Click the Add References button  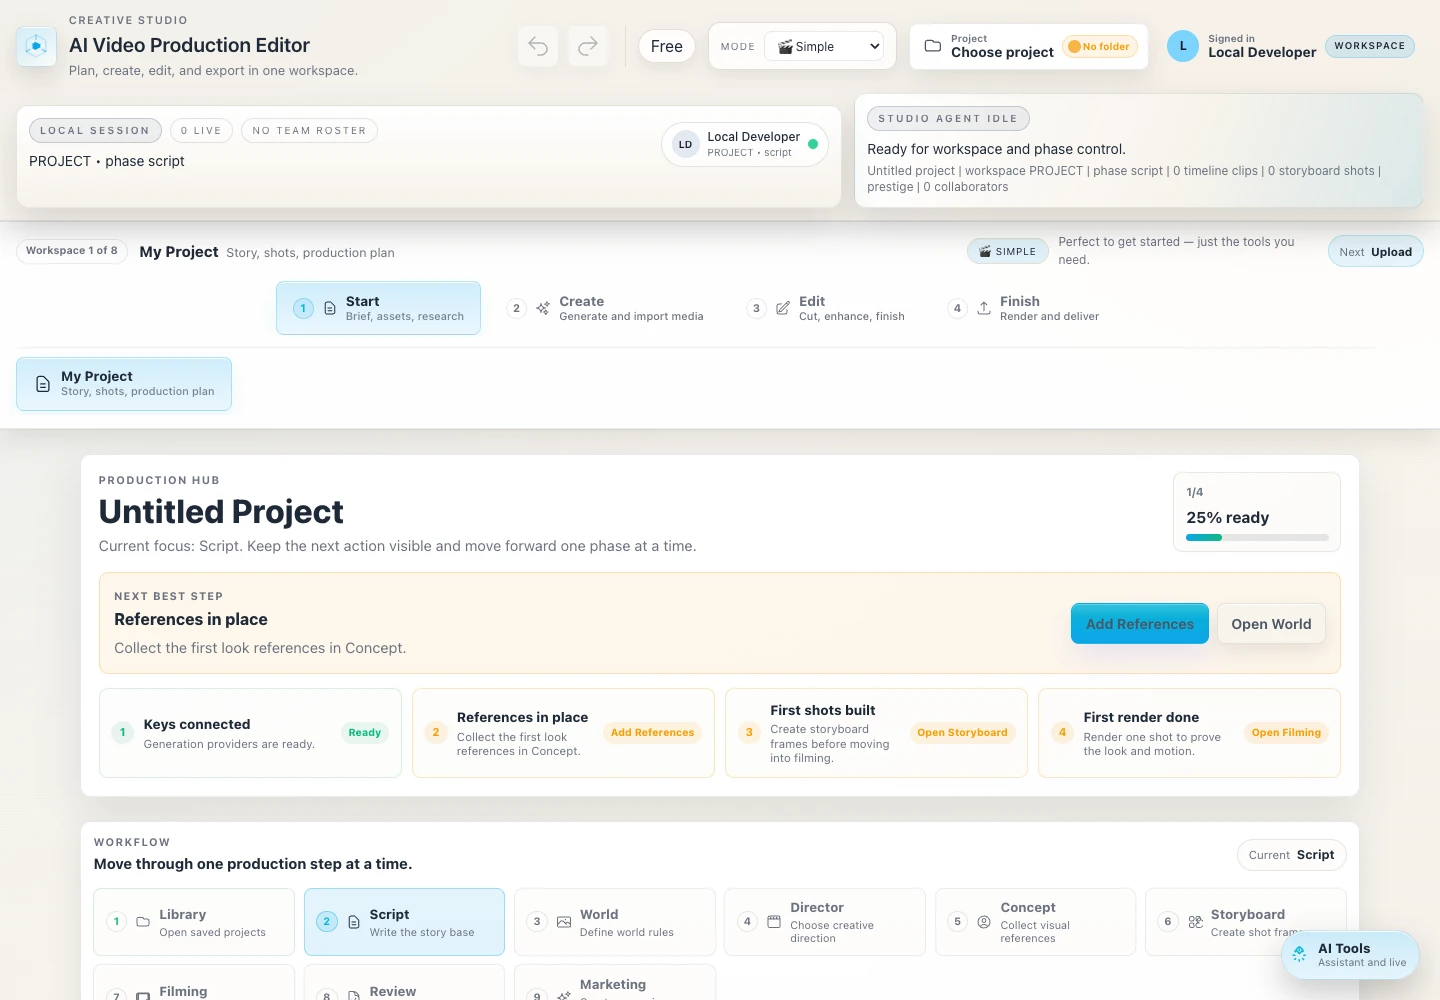tap(1139, 623)
